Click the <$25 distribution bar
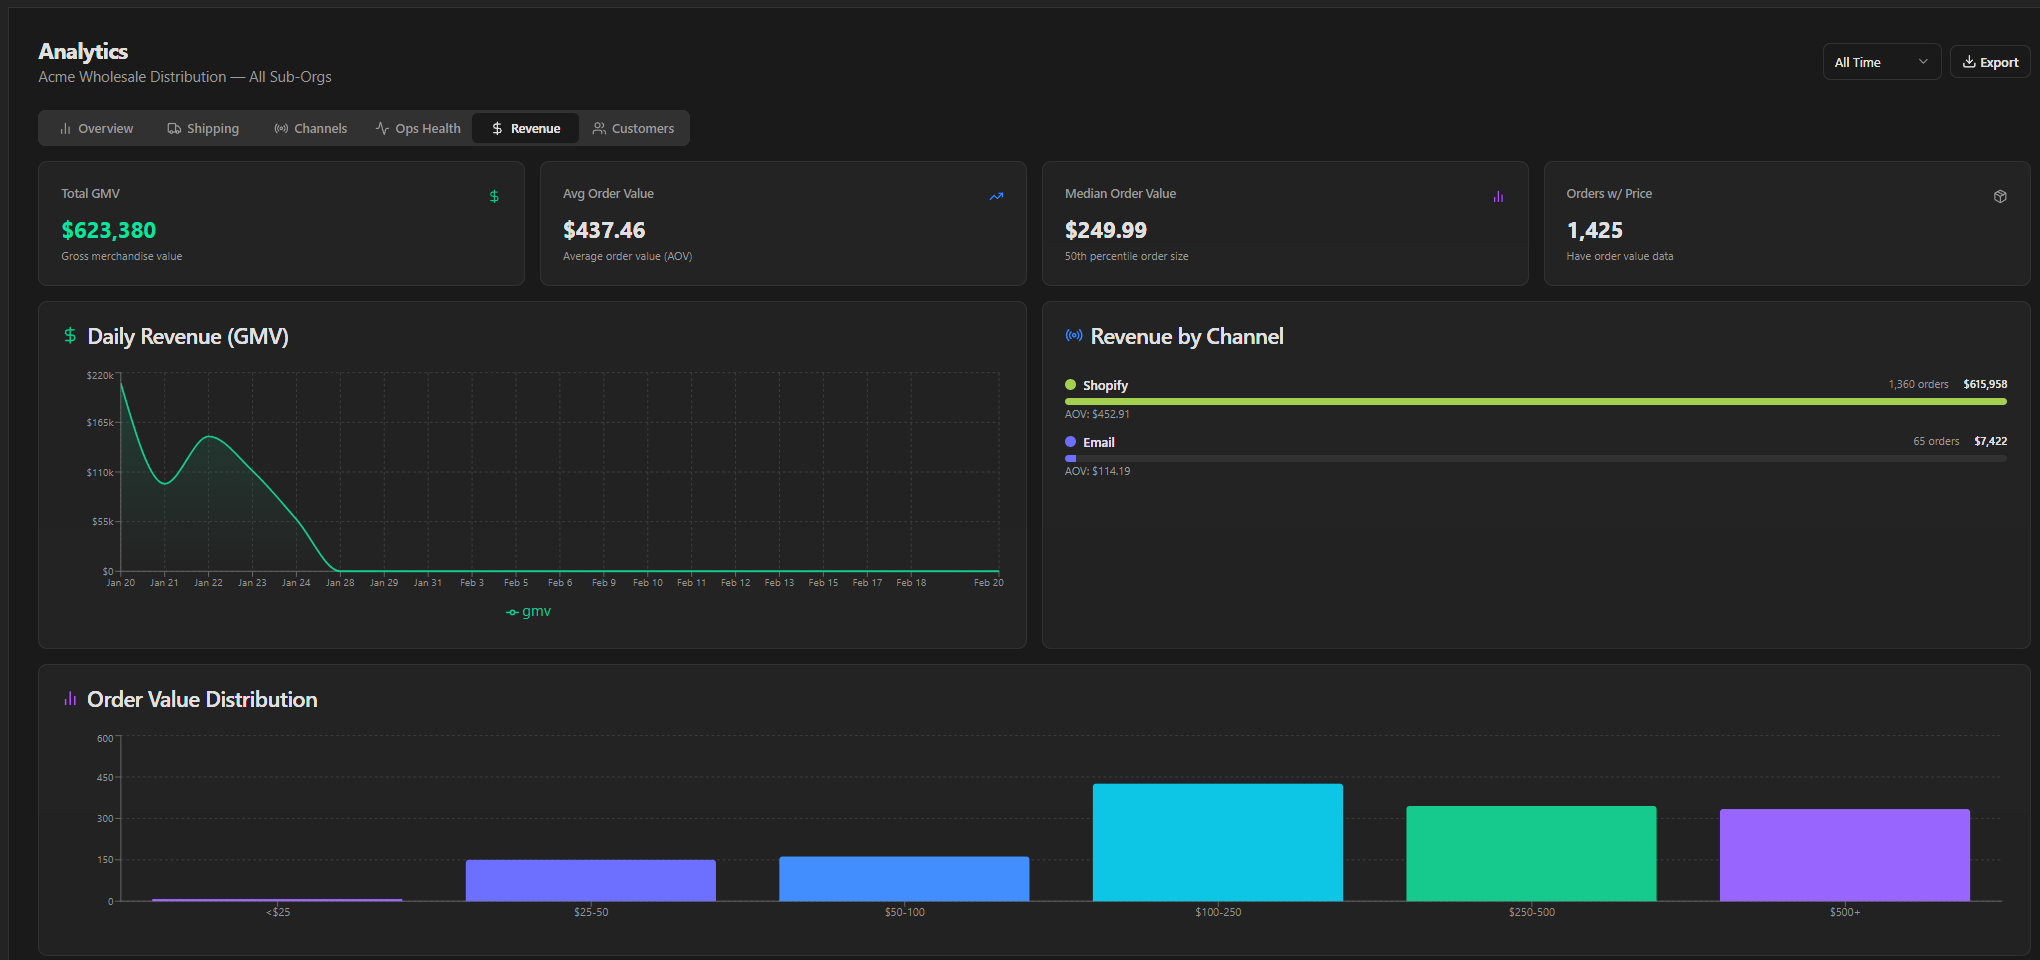The image size is (2040, 960). click(277, 900)
